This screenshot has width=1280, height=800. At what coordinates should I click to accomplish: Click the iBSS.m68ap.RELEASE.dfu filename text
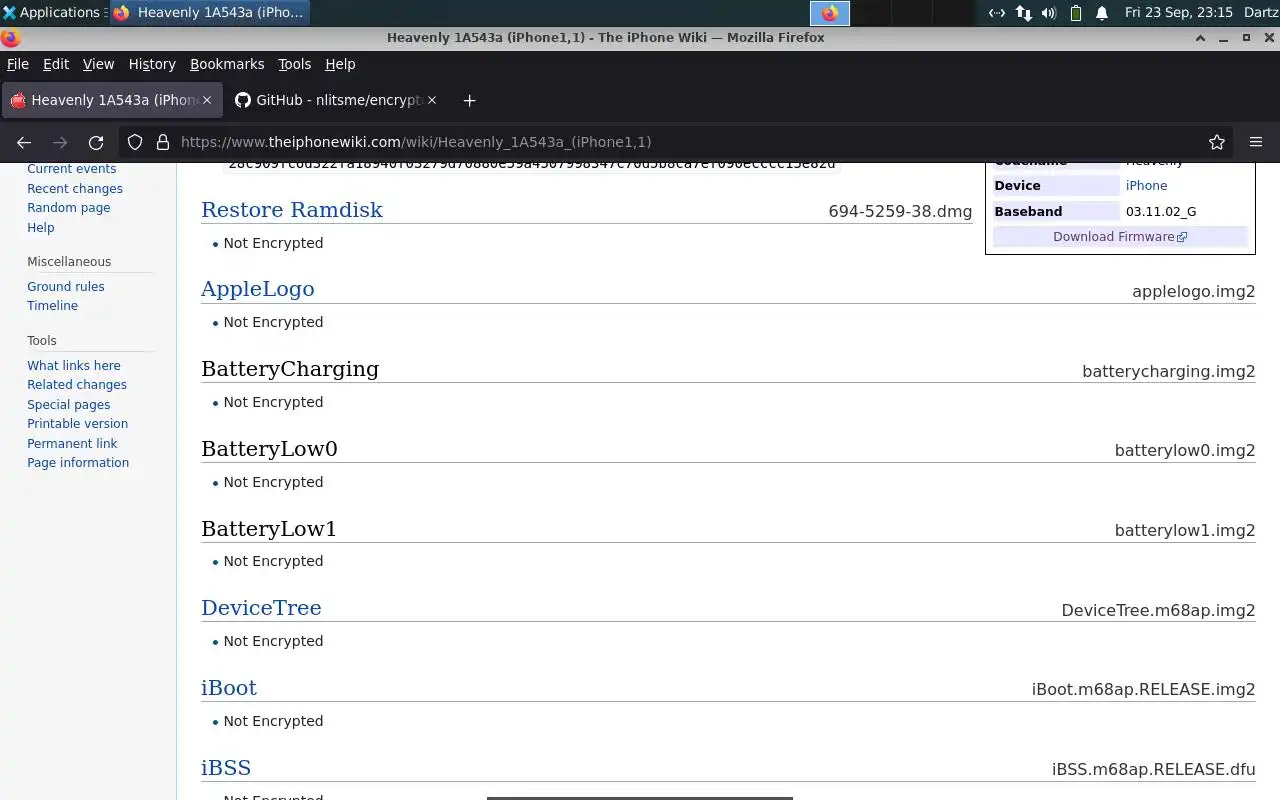1153,770
